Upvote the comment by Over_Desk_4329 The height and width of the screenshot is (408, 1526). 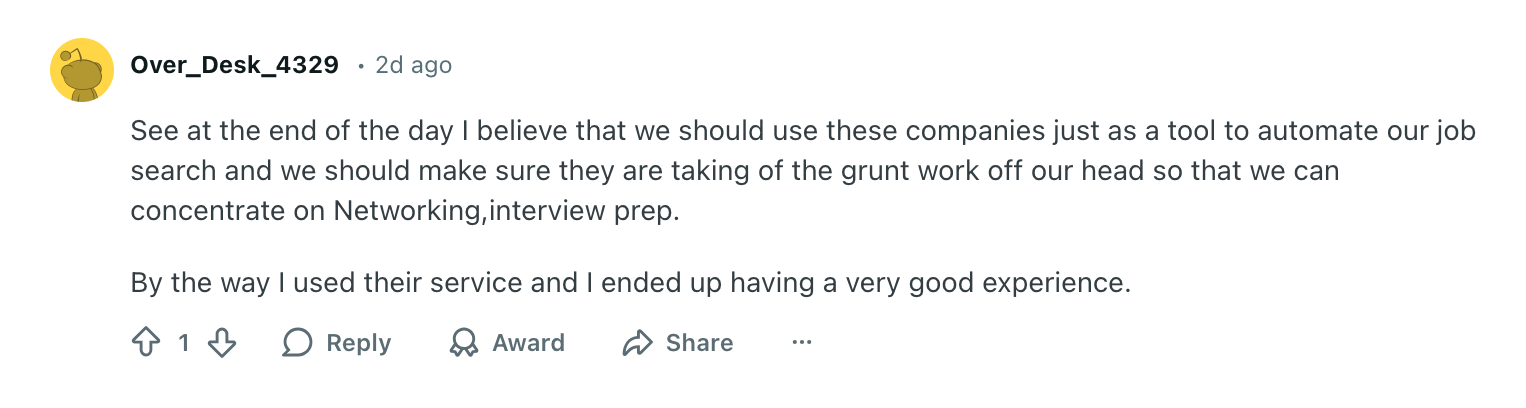(x=146, y=343)
